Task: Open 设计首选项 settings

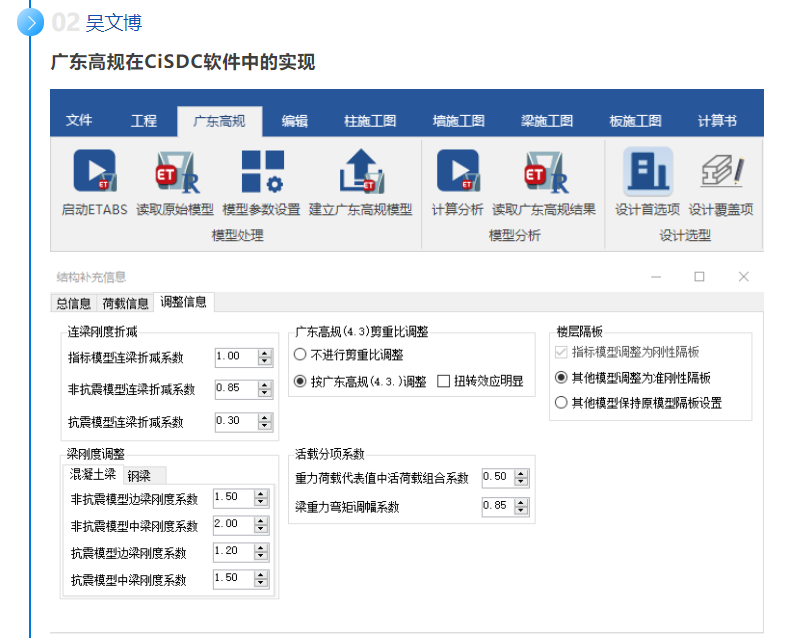Action: pos(648,172)
